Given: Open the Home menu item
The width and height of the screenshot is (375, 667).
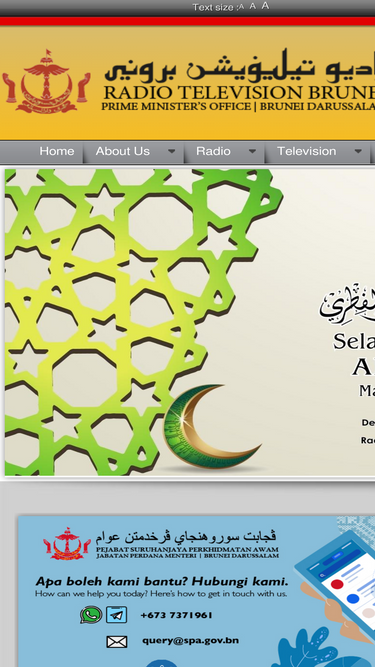Looking at the screenshot, I should [x=57, y=151].
